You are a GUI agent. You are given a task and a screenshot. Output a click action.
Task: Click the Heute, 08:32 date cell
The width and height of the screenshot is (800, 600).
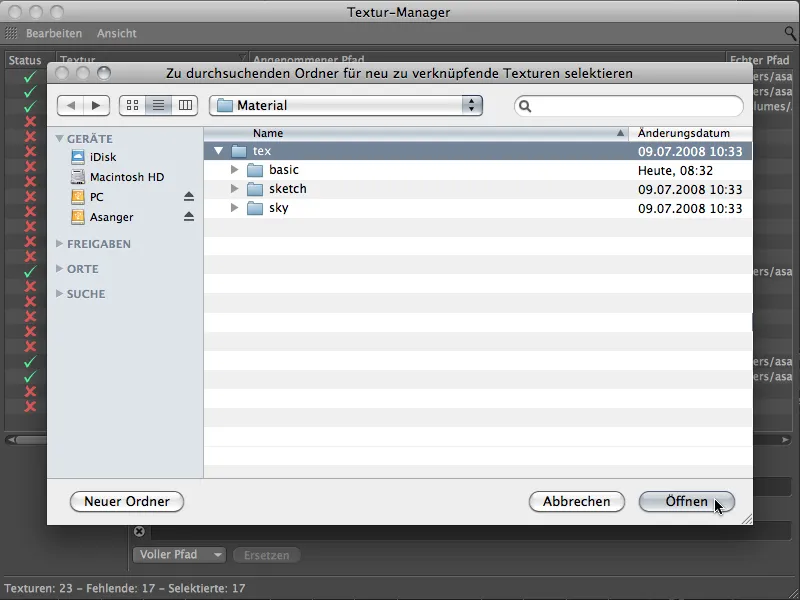pos(676,170)
